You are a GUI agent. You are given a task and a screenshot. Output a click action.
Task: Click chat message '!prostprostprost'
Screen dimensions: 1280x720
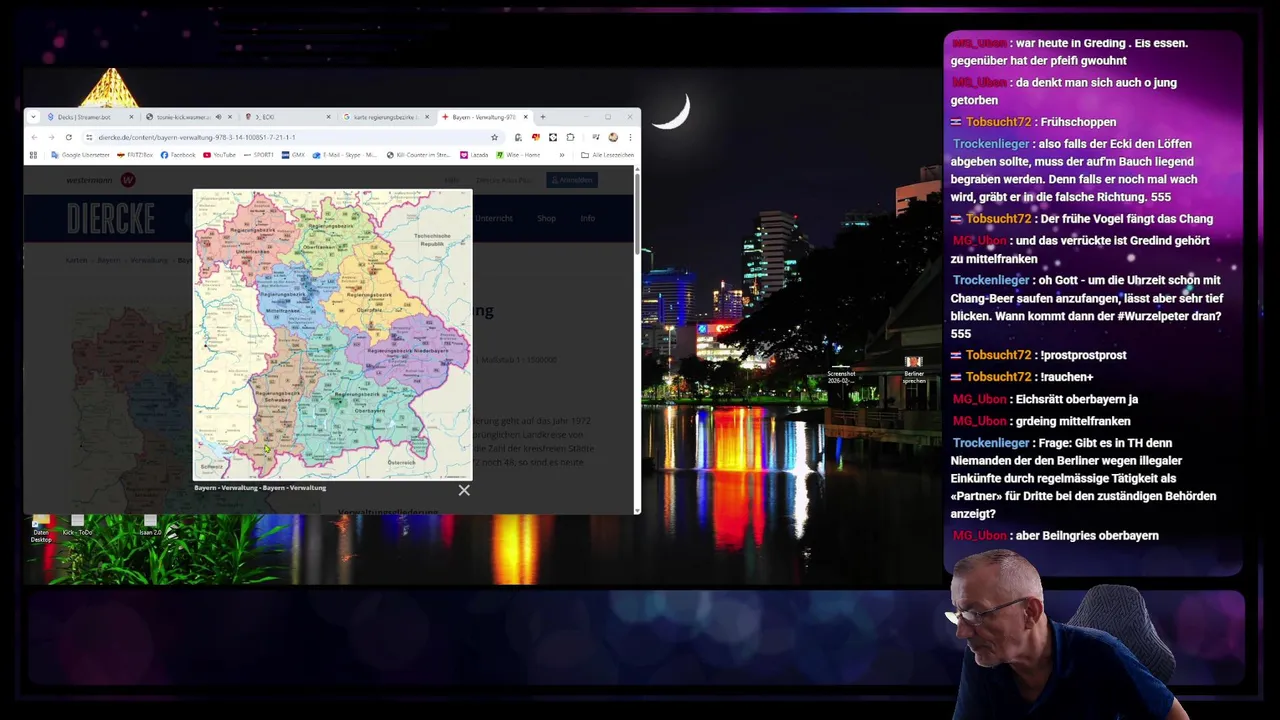point(1038,355)
